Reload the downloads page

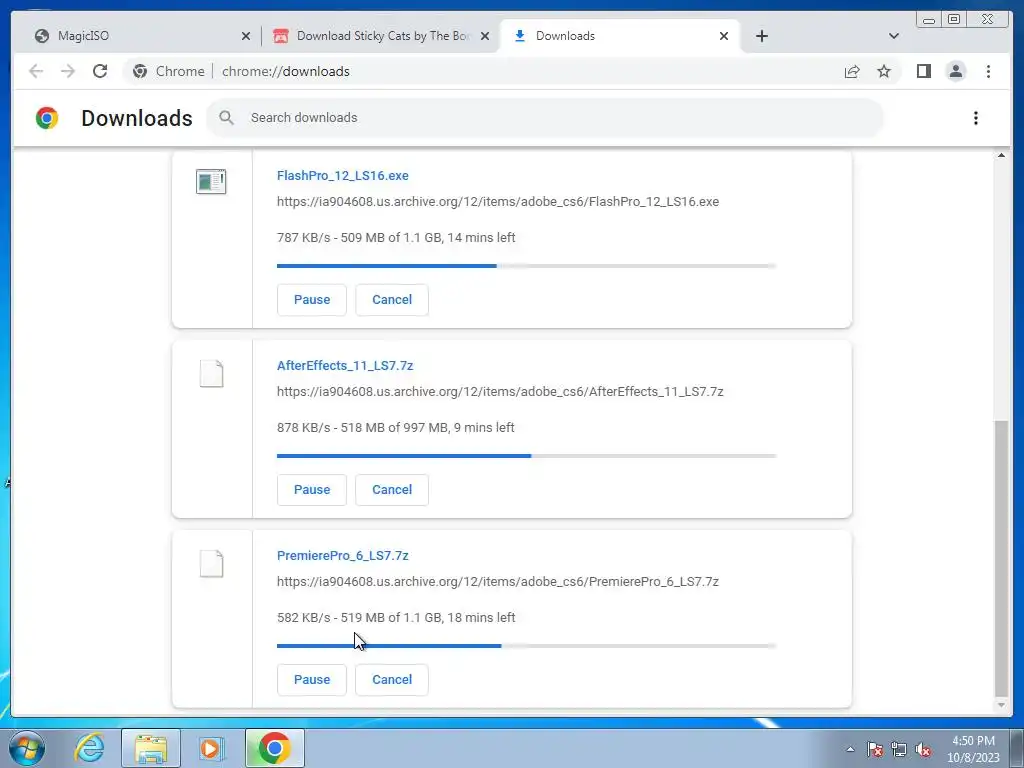[100, 71]
